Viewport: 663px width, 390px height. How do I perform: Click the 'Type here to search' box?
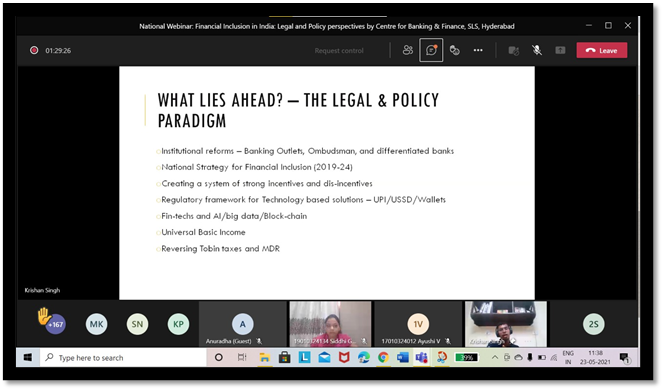(123, 358)
